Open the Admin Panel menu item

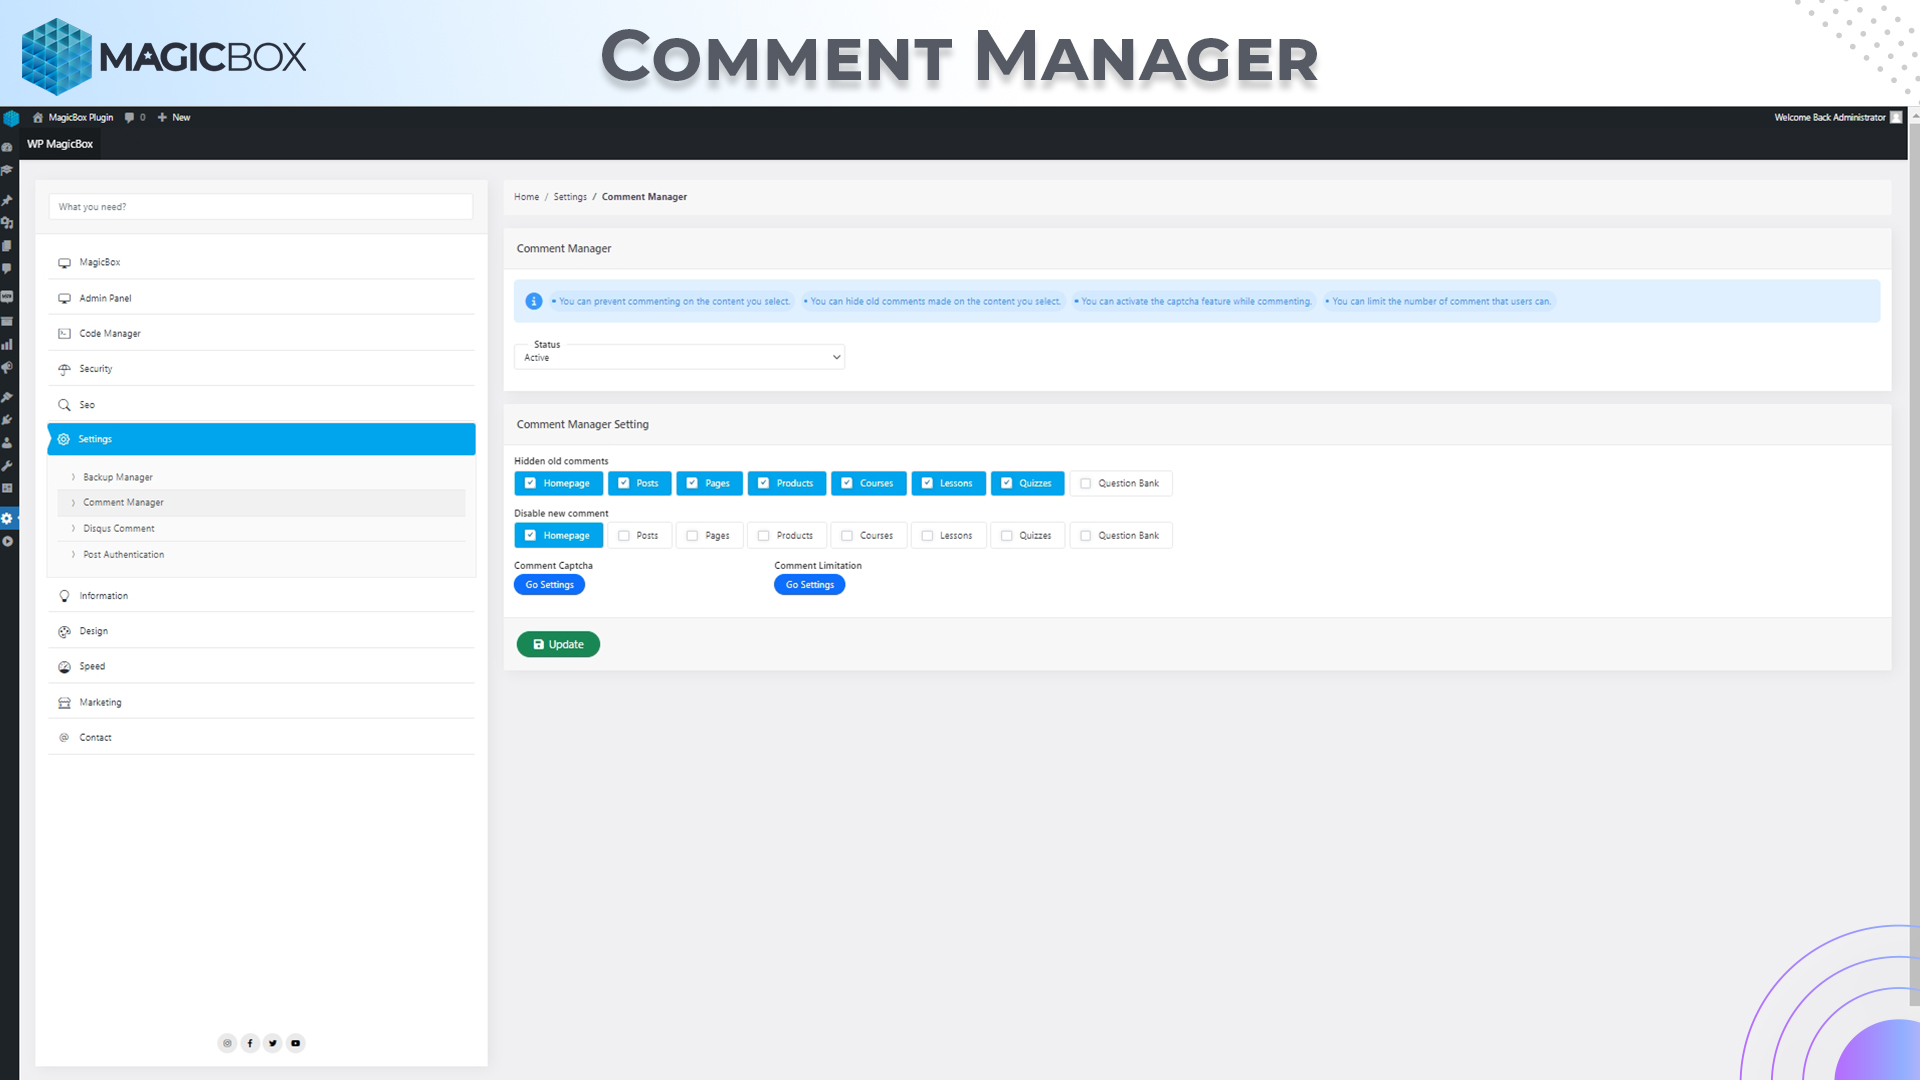click(261, 298)
